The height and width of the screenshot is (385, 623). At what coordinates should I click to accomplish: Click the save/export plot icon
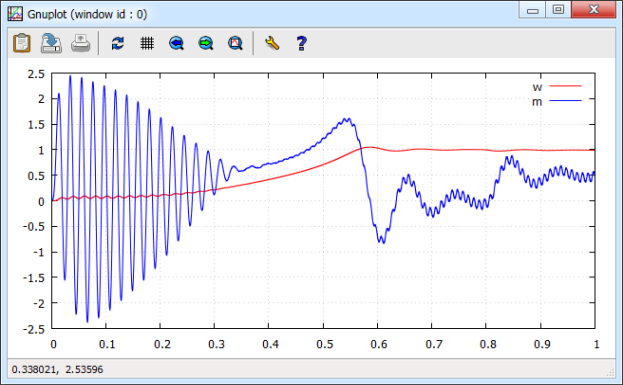(51, 43)
